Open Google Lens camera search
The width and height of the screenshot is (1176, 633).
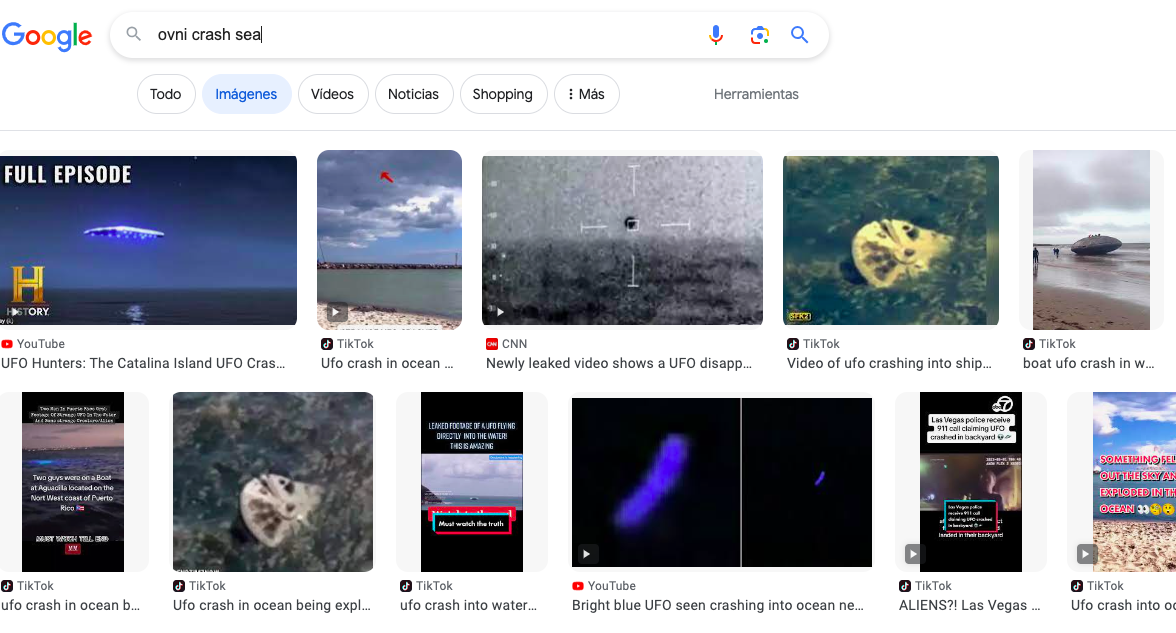[x=759, y=35]
